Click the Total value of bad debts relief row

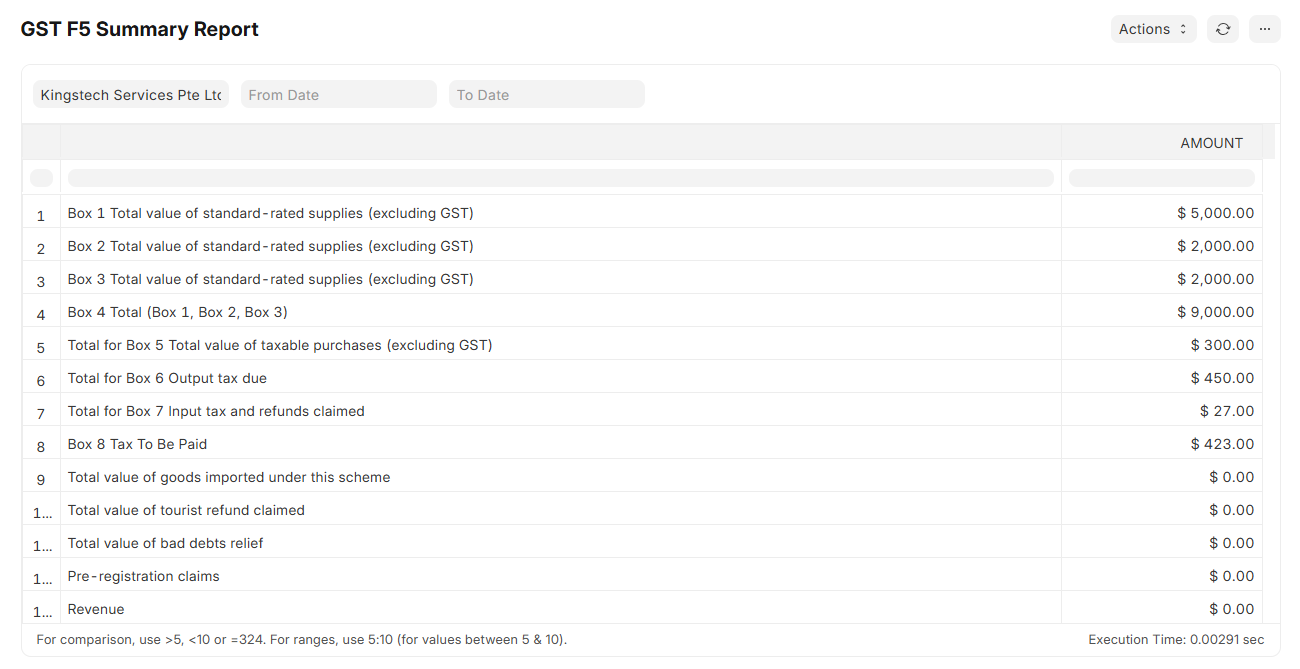165,543
